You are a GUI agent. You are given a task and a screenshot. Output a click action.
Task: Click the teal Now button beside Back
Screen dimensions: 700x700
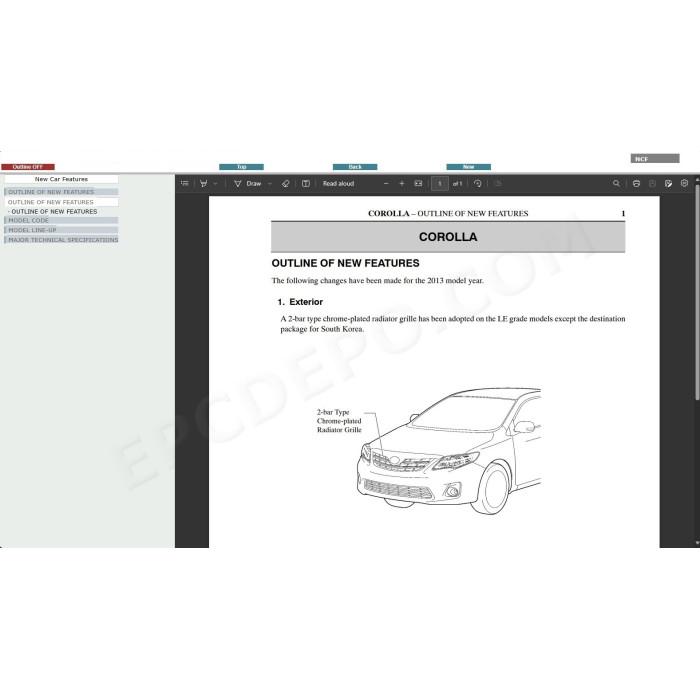(x=469, y=167)
